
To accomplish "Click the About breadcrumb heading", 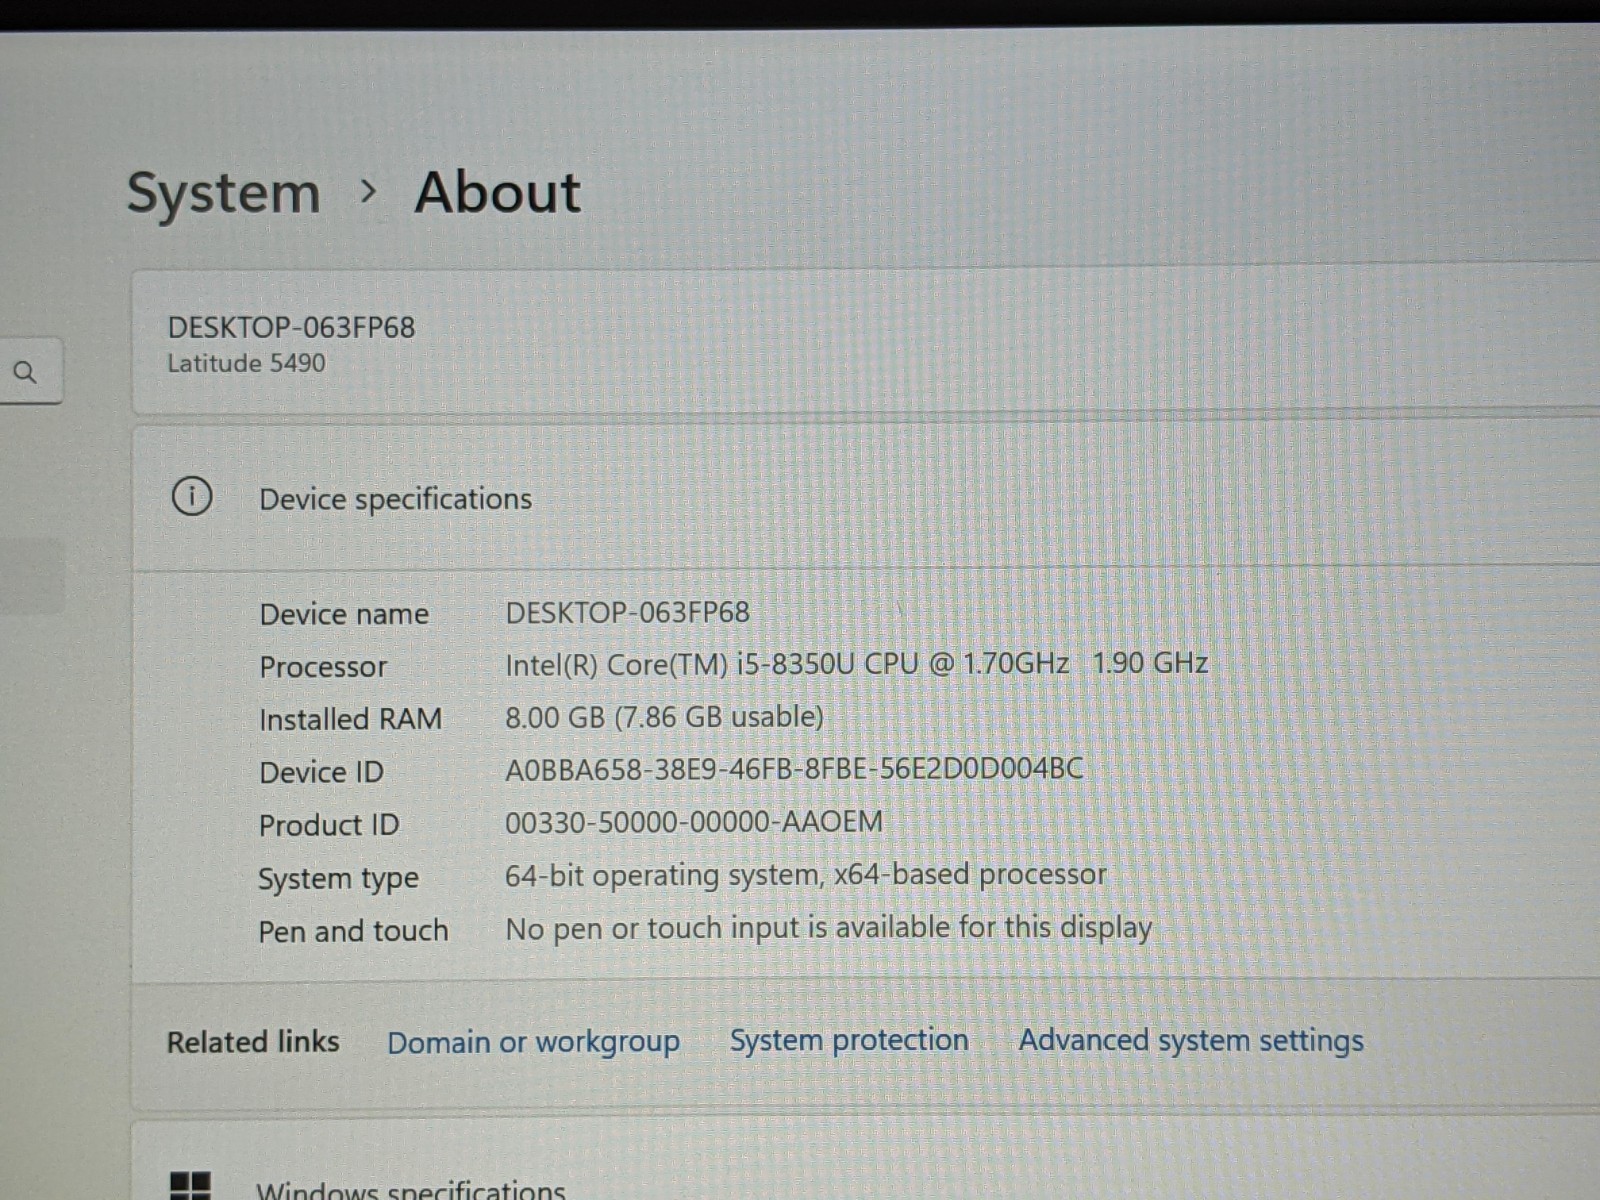I will click(497, 192).
